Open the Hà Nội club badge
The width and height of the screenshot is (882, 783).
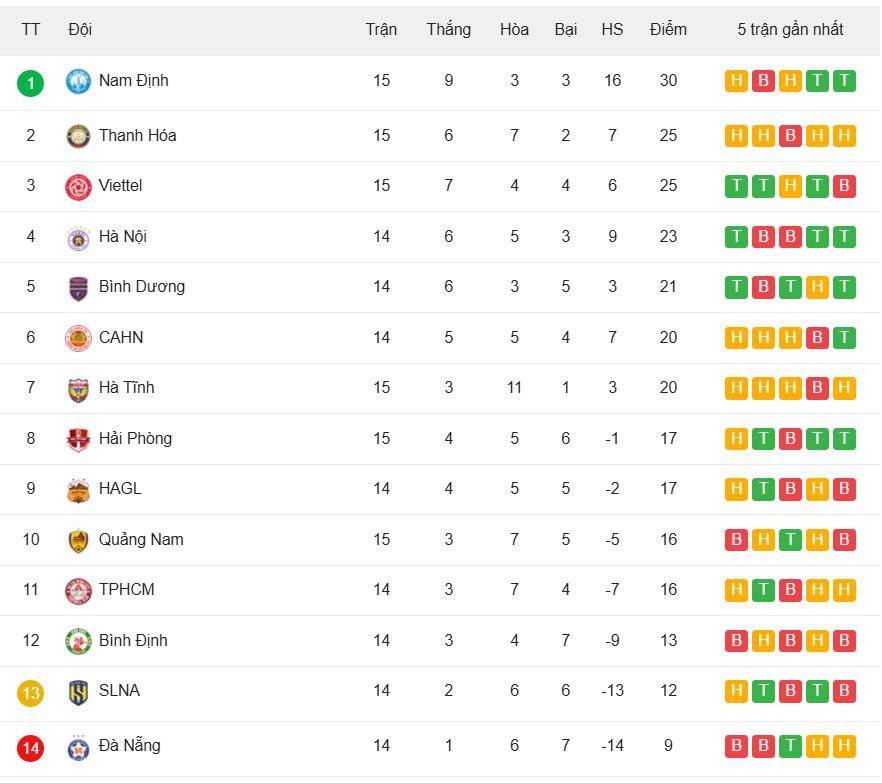click(78, 237)
